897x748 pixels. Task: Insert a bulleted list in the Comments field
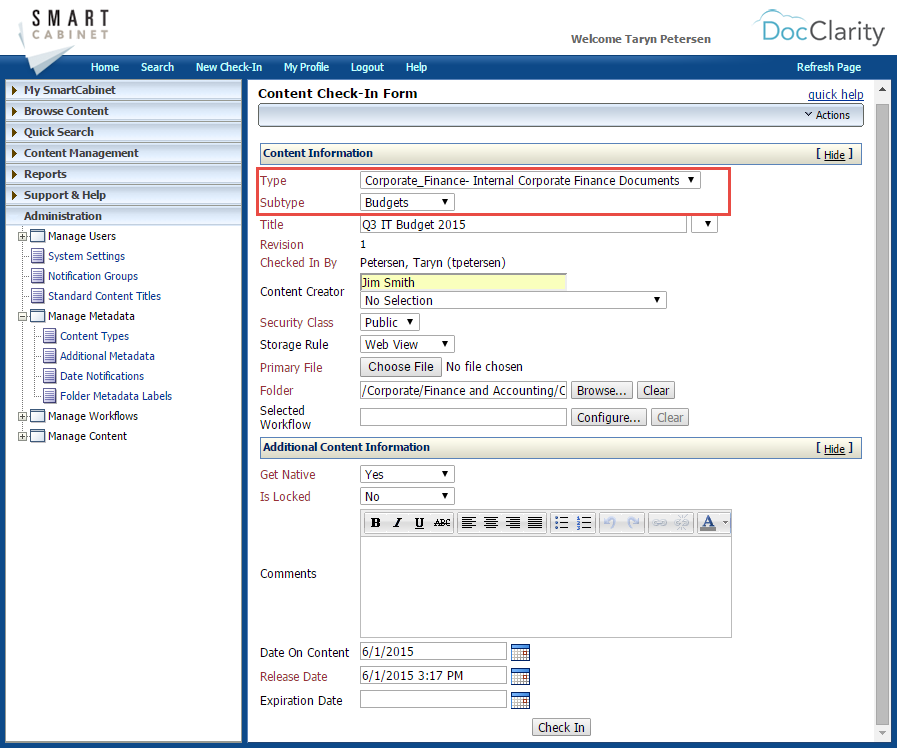point(562,522)
